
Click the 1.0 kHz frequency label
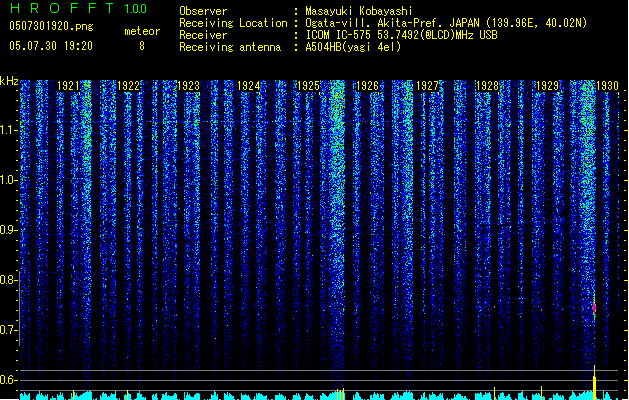pyautogui.click(x=8, y=180)
